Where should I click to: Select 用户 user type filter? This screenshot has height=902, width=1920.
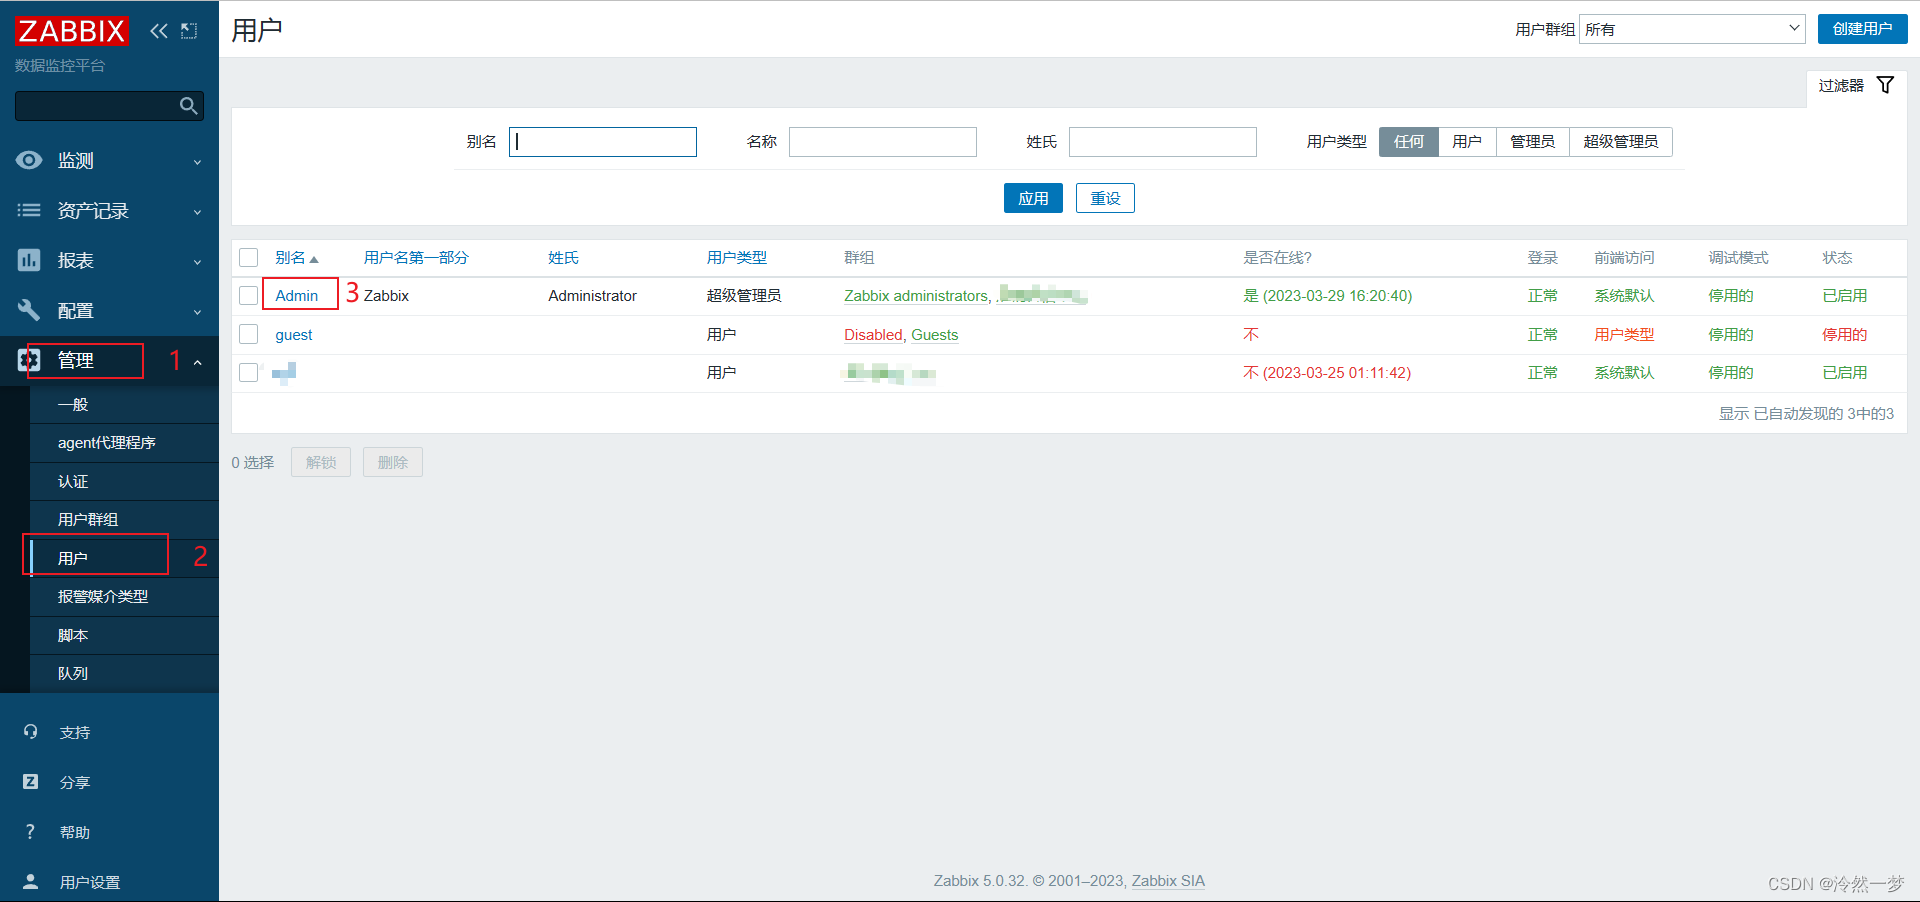click(x=1467, y=142)
